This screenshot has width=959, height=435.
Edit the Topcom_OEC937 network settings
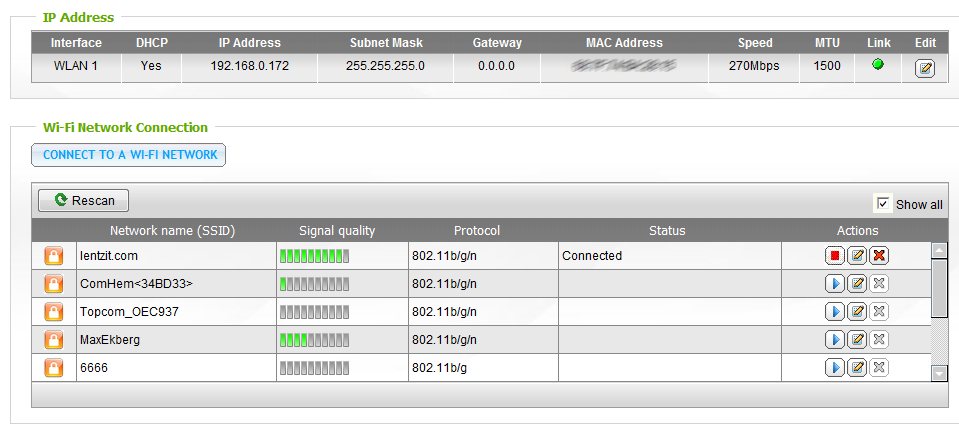(x=857, y=312)
